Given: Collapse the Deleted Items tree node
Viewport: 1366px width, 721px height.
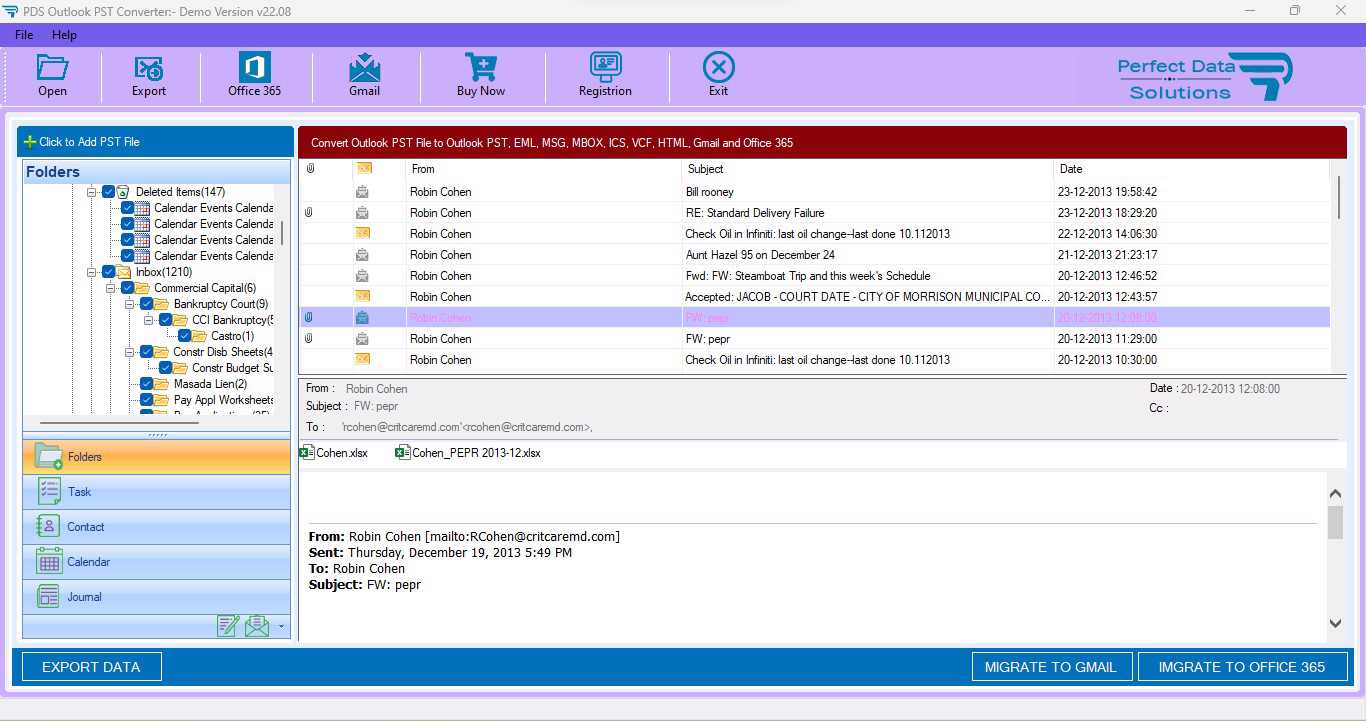Looking at the screenshot, I should (x=92, y=192).
